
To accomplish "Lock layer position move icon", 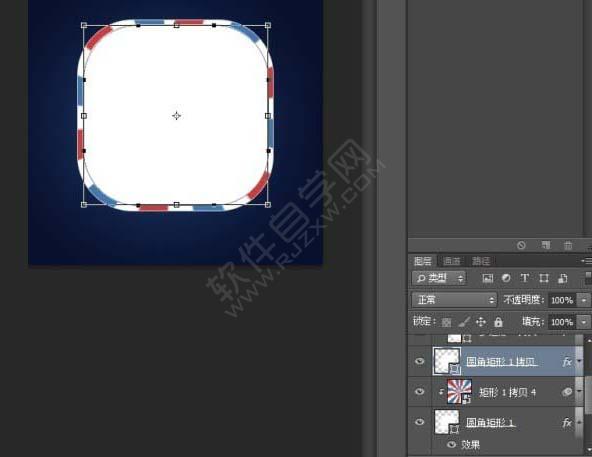I will (481, 322).
